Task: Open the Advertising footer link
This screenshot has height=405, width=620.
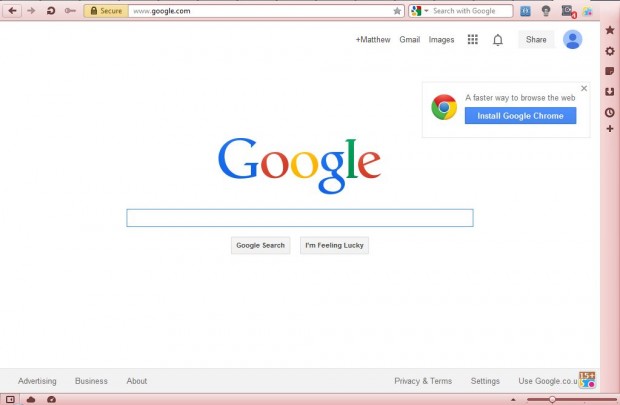Action: [x=37, y=381]
